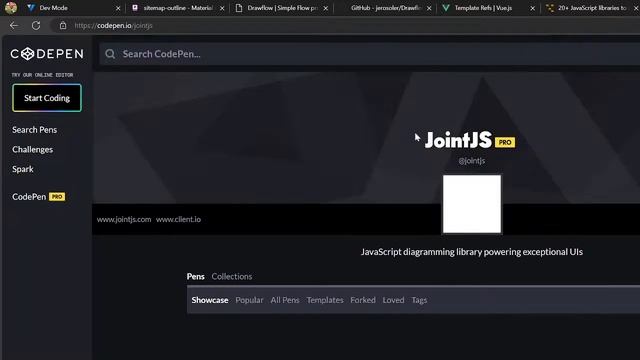Click the JointJS profile avatar image
This screenshot has height=360, width=640.
(x=472, y=204)
